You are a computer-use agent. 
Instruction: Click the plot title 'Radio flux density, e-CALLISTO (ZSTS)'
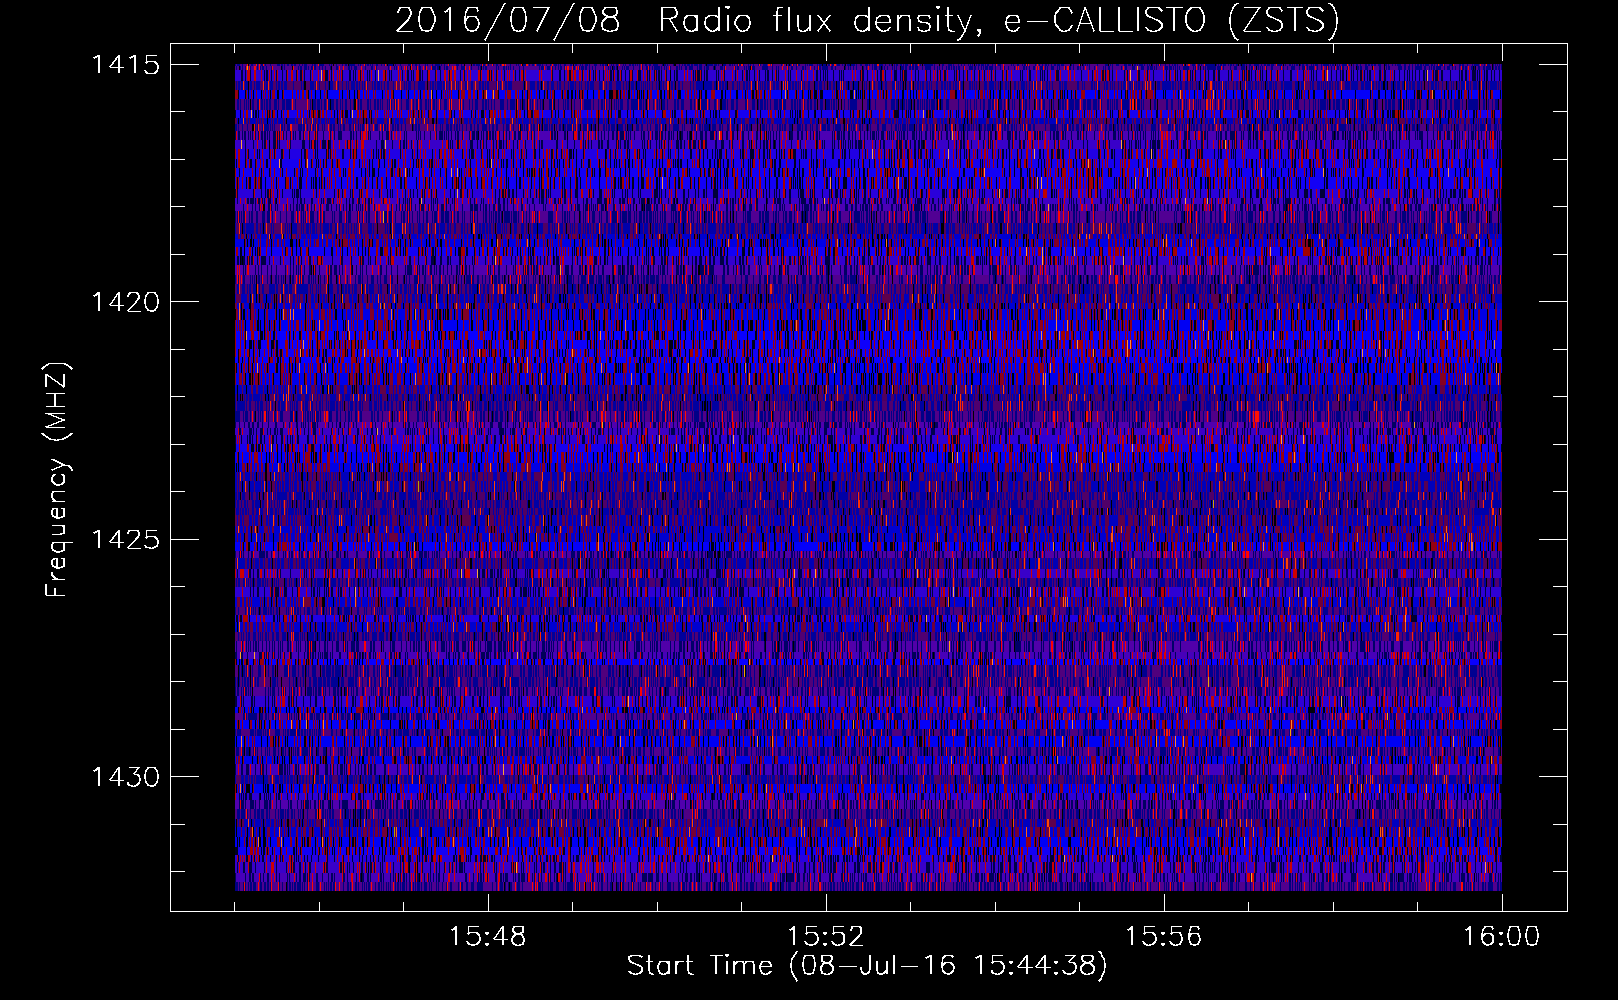click(999, 21)
